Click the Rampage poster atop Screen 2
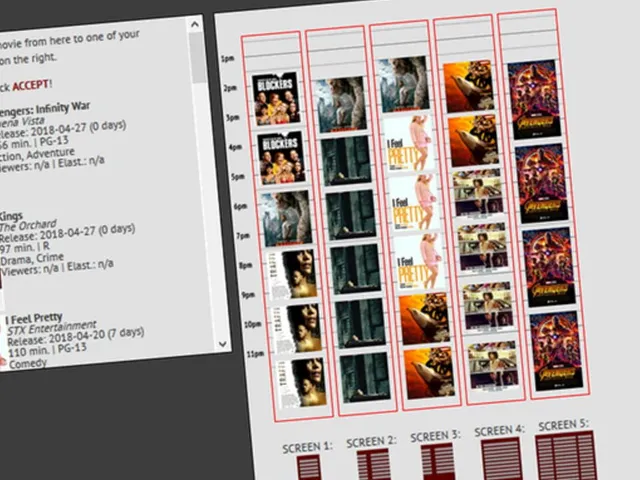 click(x=340, y=104)
